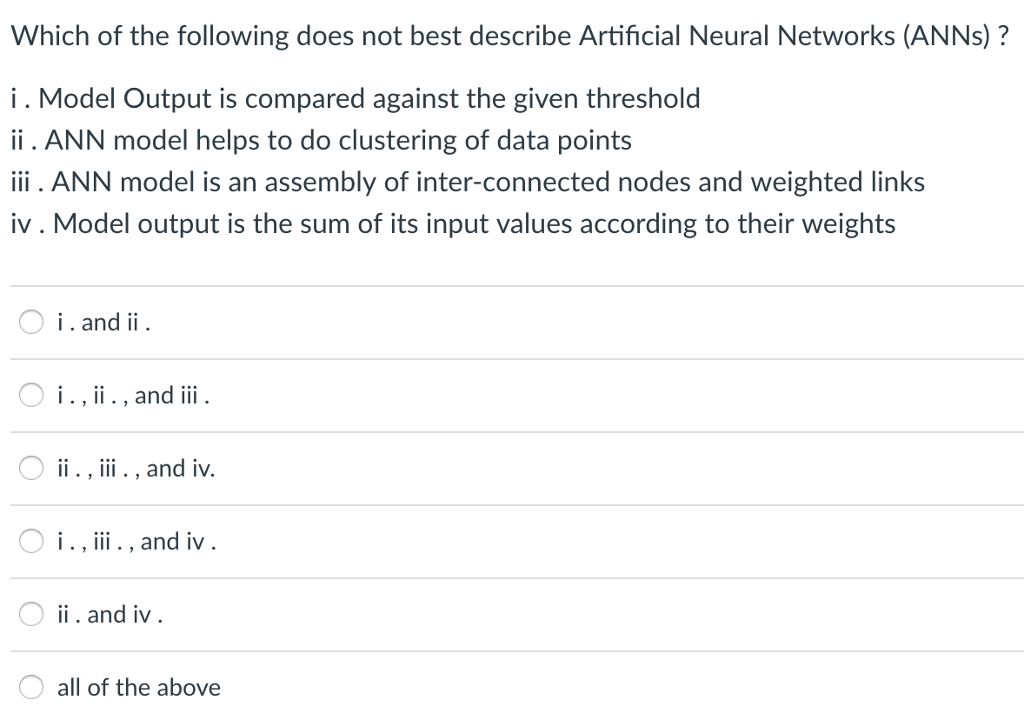Click the "i., ii., and iii." label text
The height and width of the screenshot is (720, 1024).
tap(133, 395)
